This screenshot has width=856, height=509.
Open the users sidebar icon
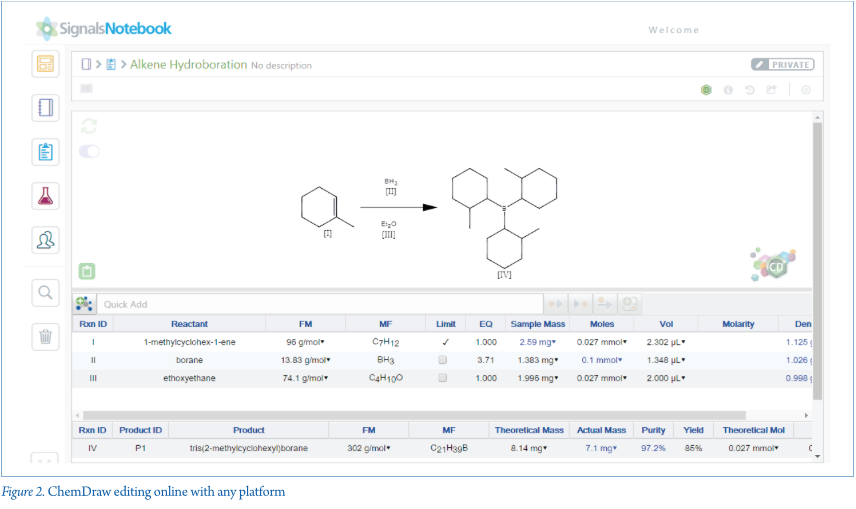pyautogui.click(x=45, y=240)
